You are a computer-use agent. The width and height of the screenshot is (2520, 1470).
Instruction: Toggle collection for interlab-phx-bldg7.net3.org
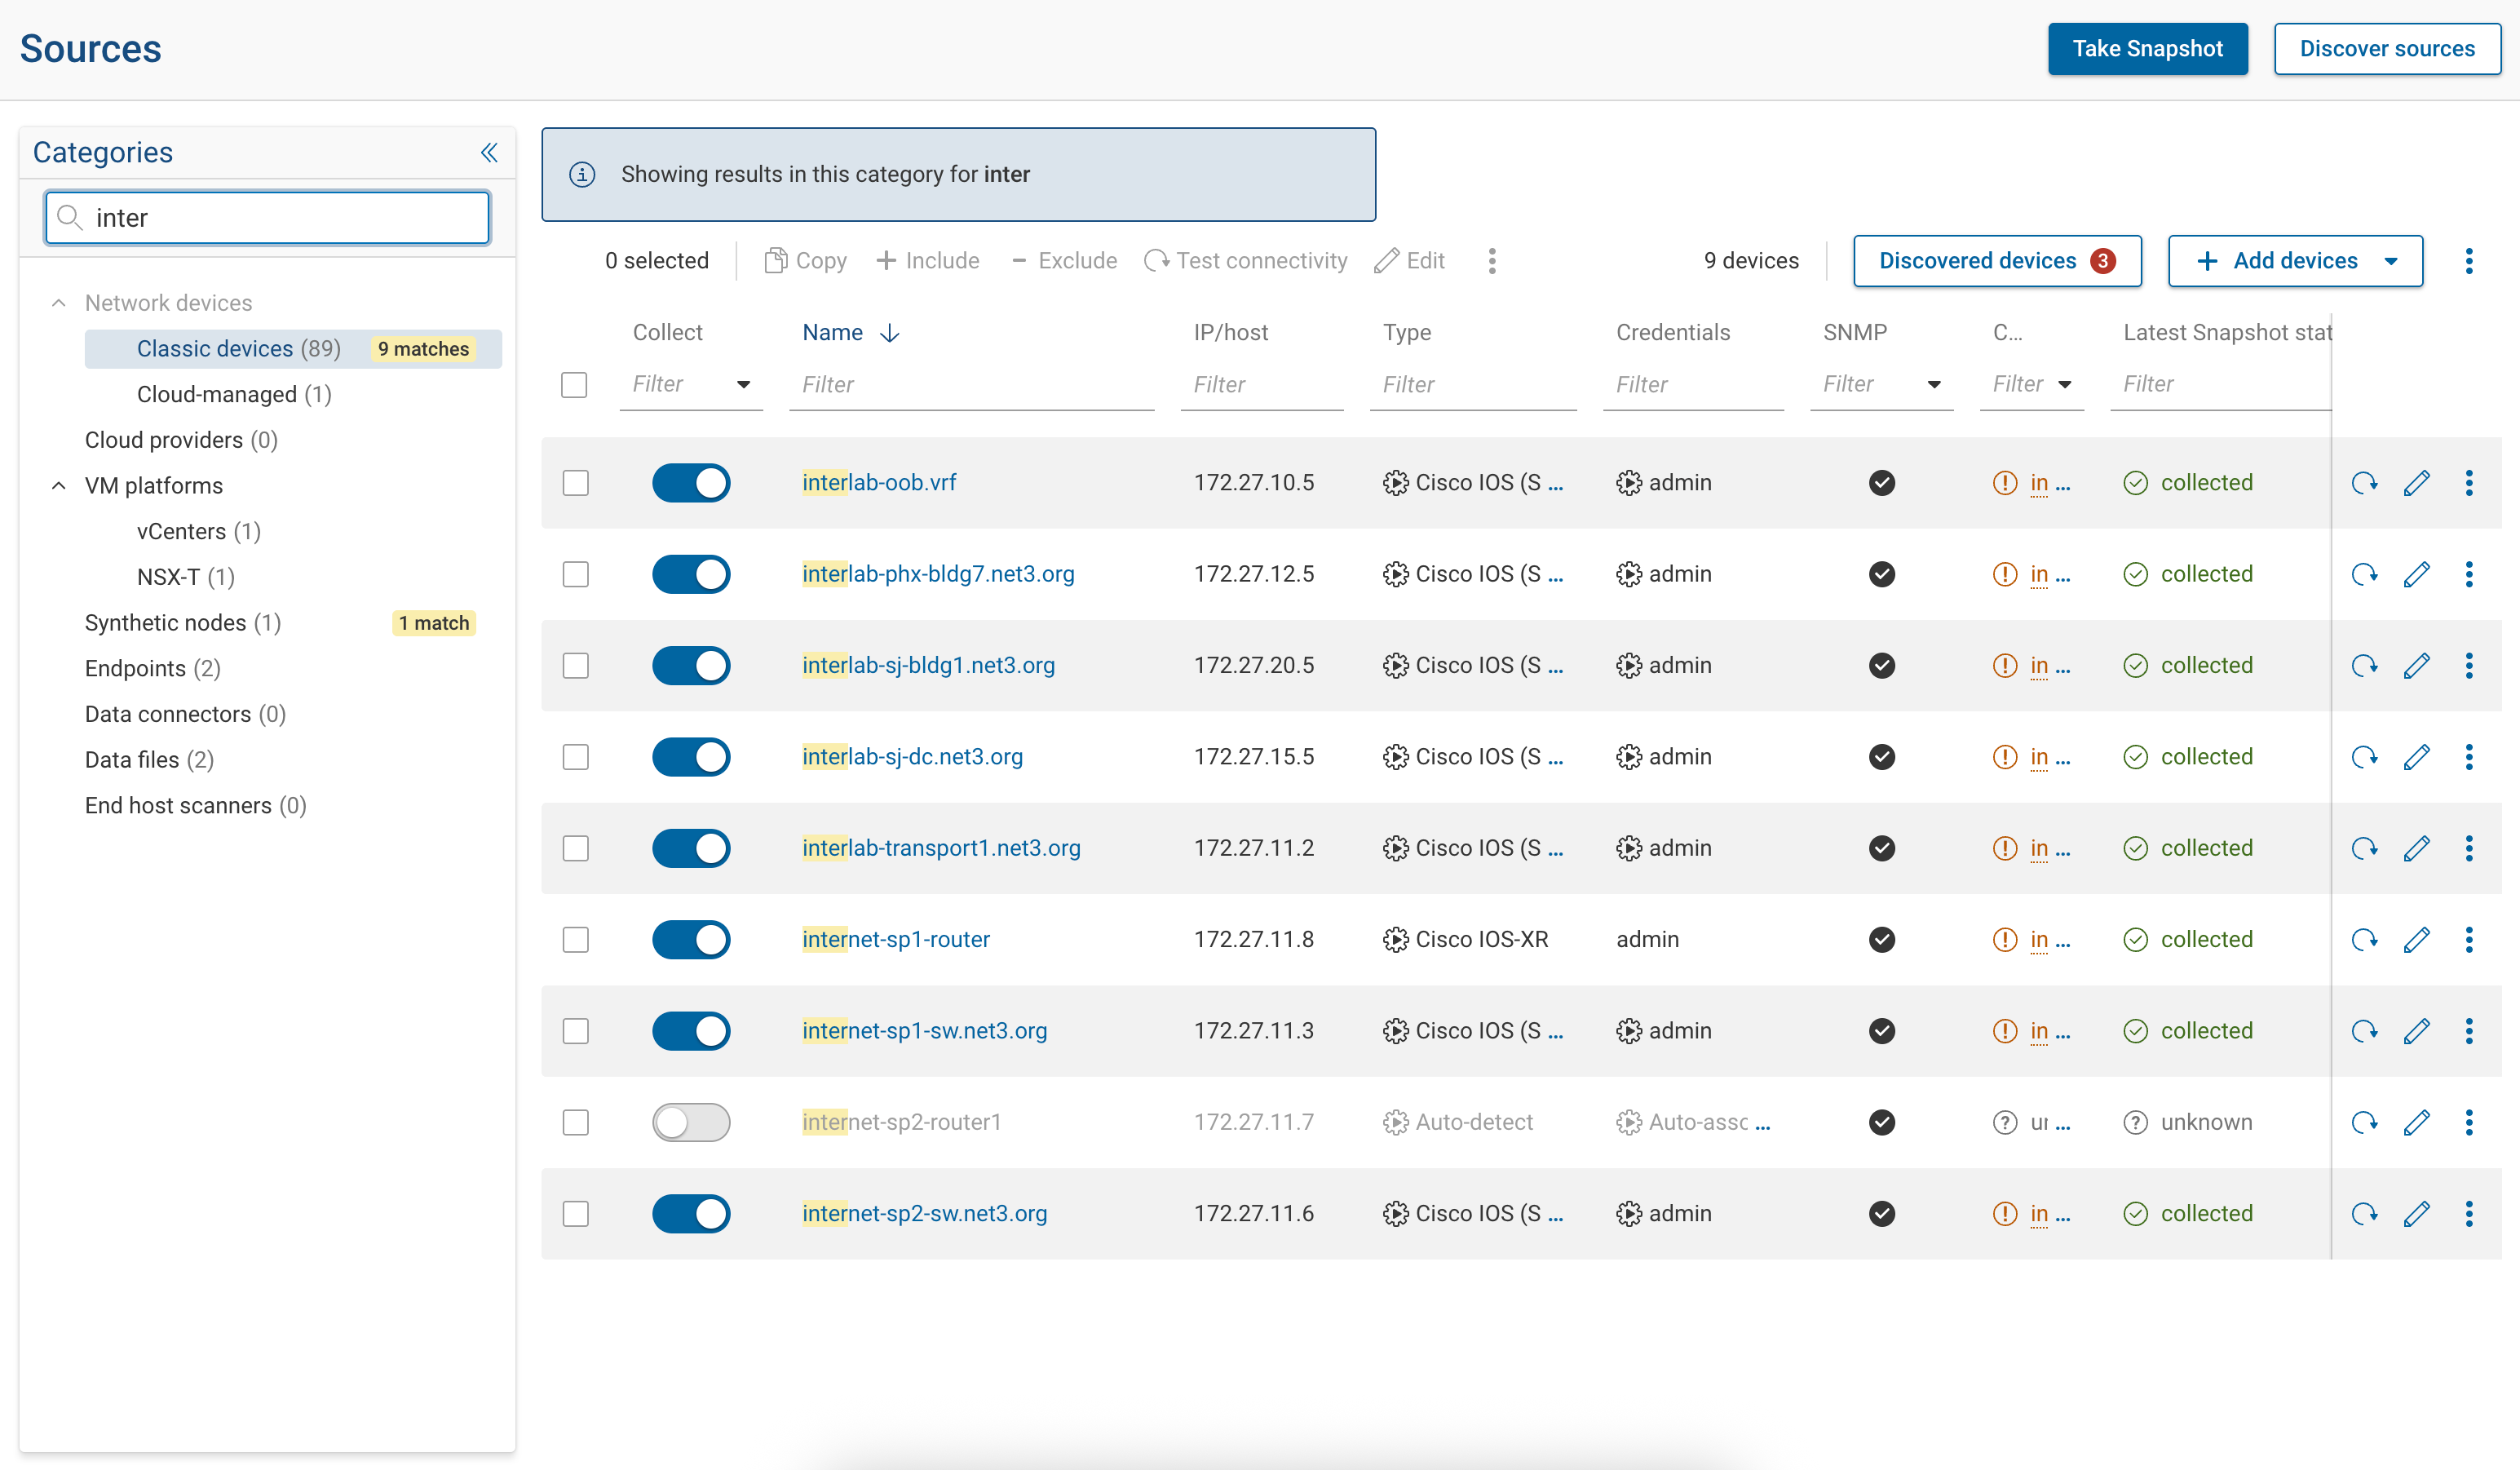[691, 574]
